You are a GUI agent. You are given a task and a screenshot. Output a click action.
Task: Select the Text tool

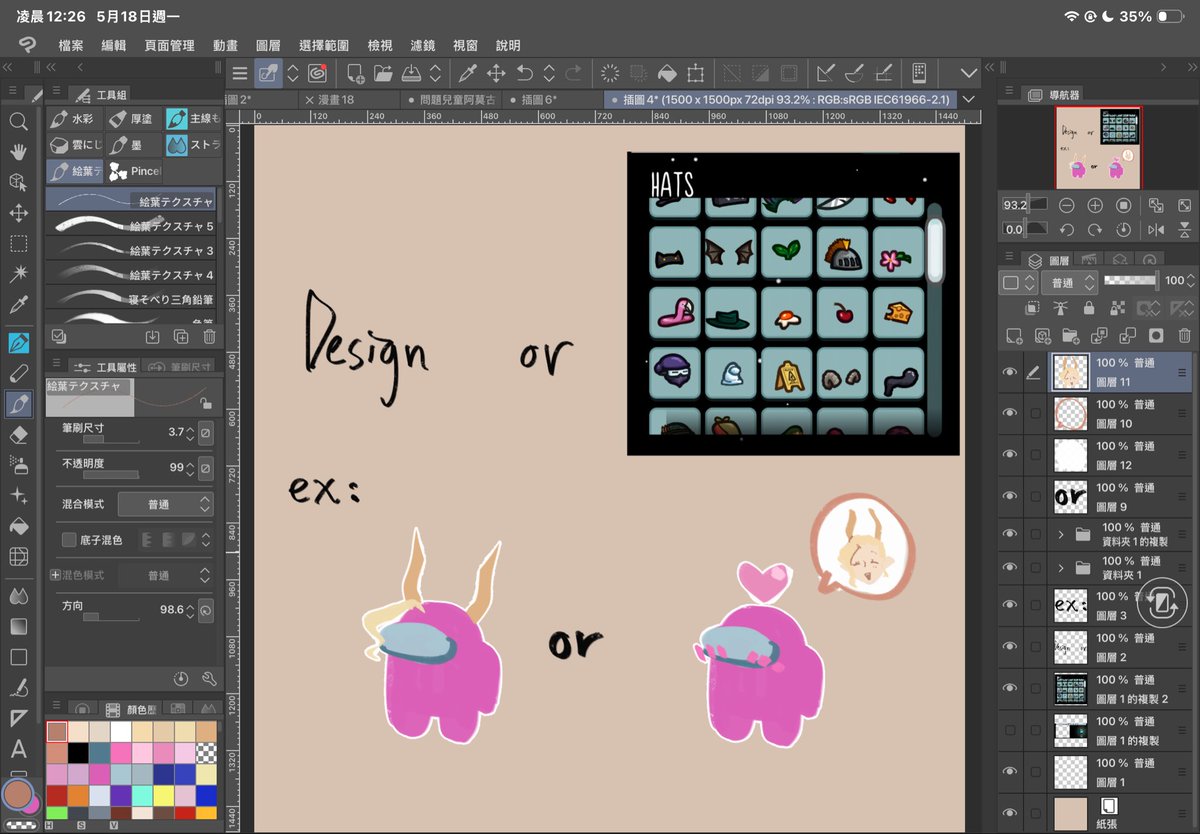click(x=18, y=748)
